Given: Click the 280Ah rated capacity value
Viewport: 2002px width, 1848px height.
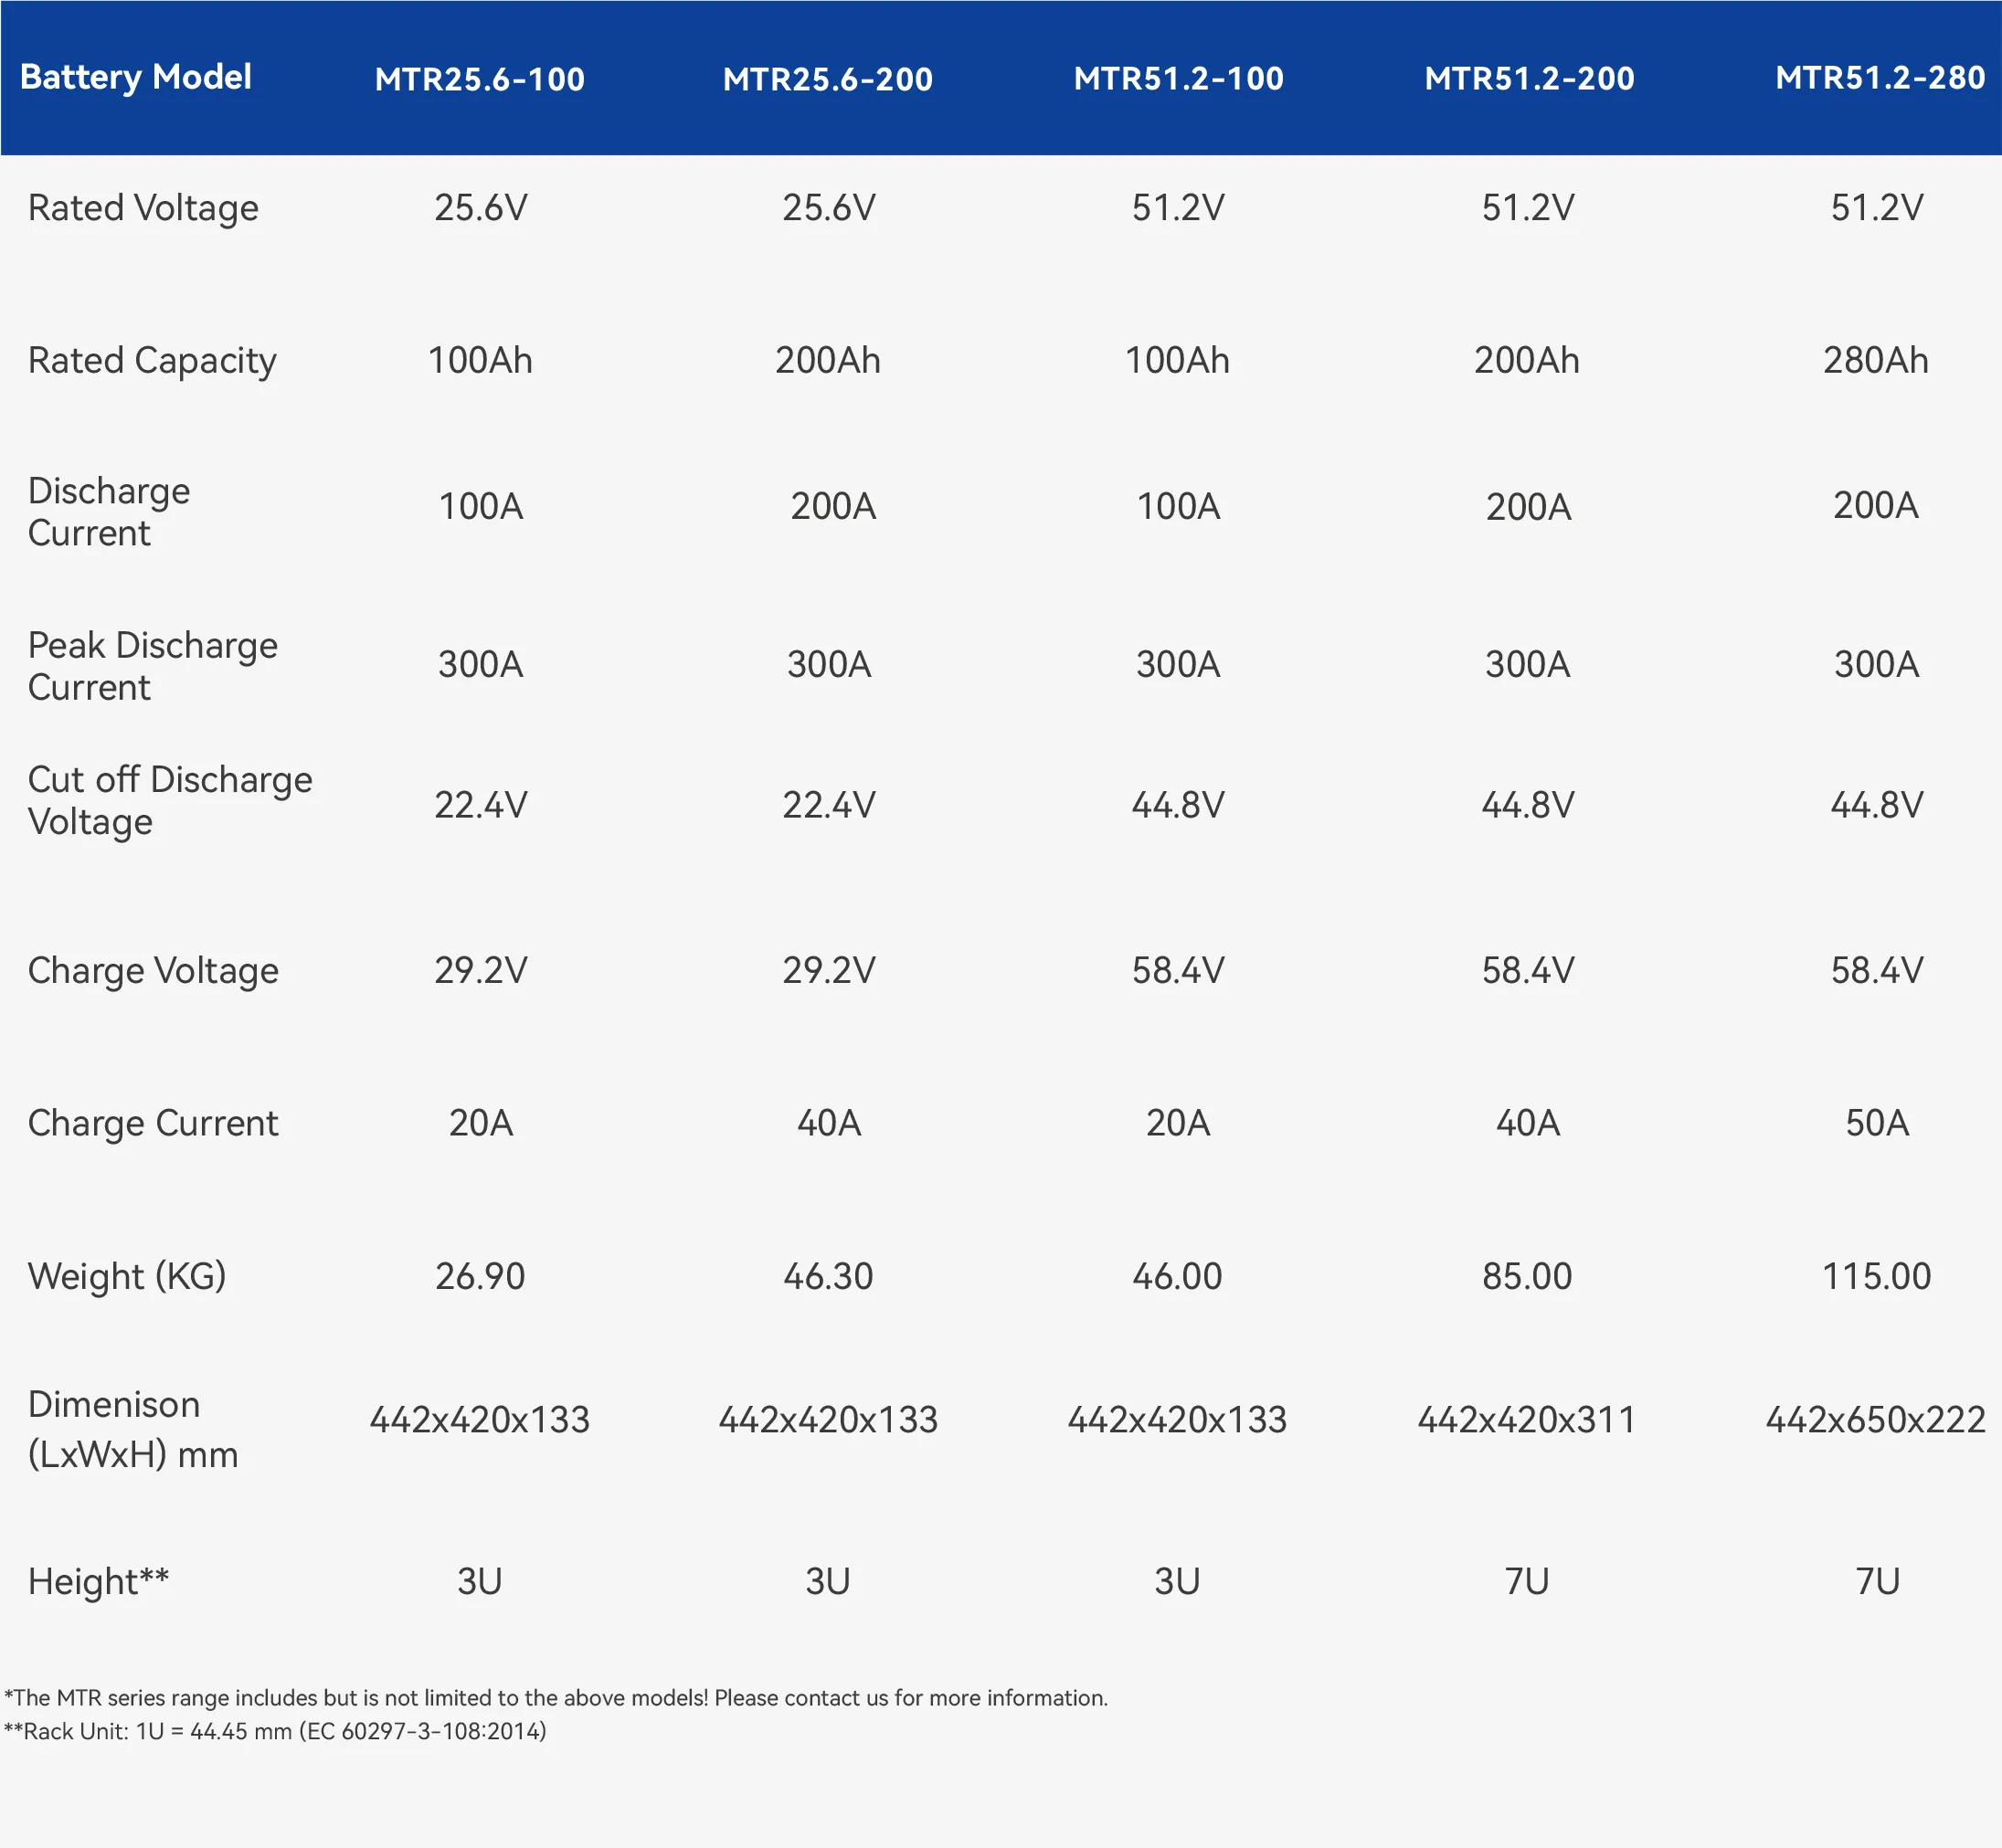Looking at the screenshot, I should (x=1876, y=360).
